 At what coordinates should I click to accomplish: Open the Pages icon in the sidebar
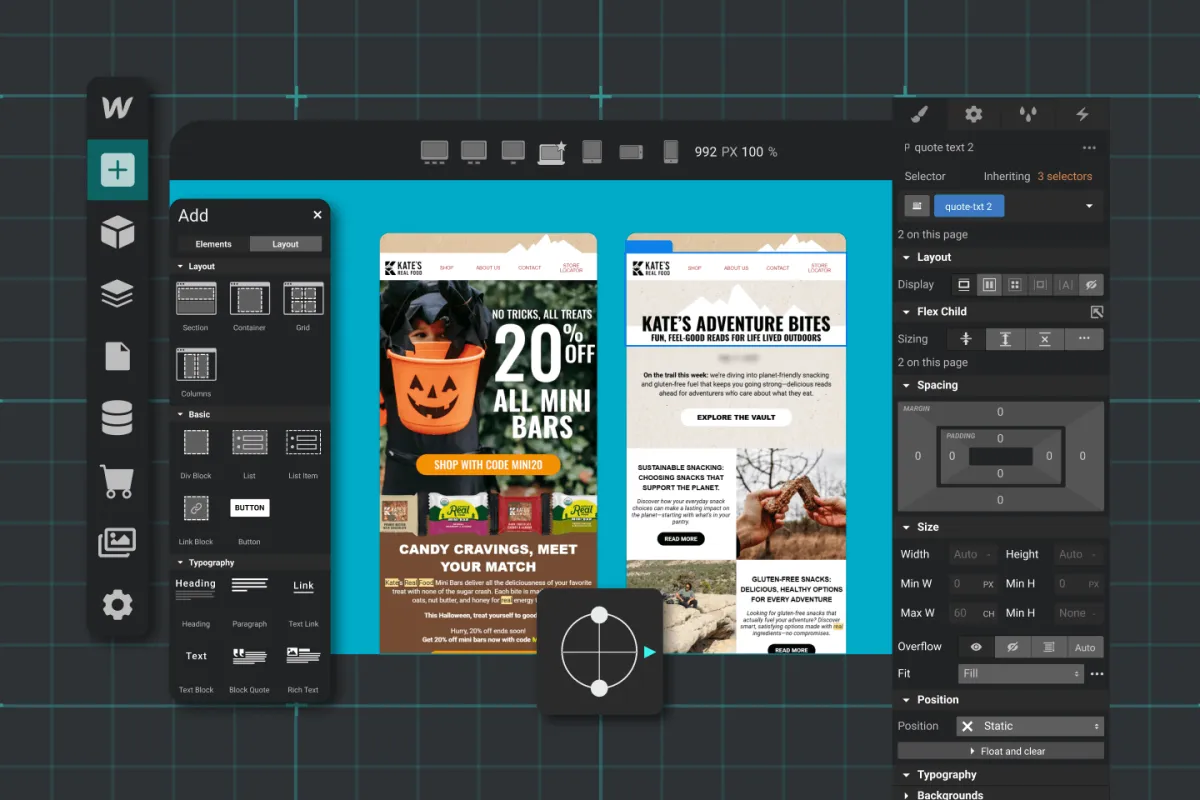117,356
